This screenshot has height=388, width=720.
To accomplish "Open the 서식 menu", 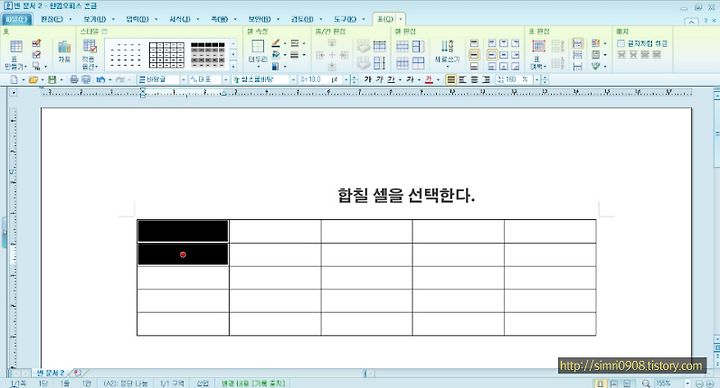I will coord(180,19).
